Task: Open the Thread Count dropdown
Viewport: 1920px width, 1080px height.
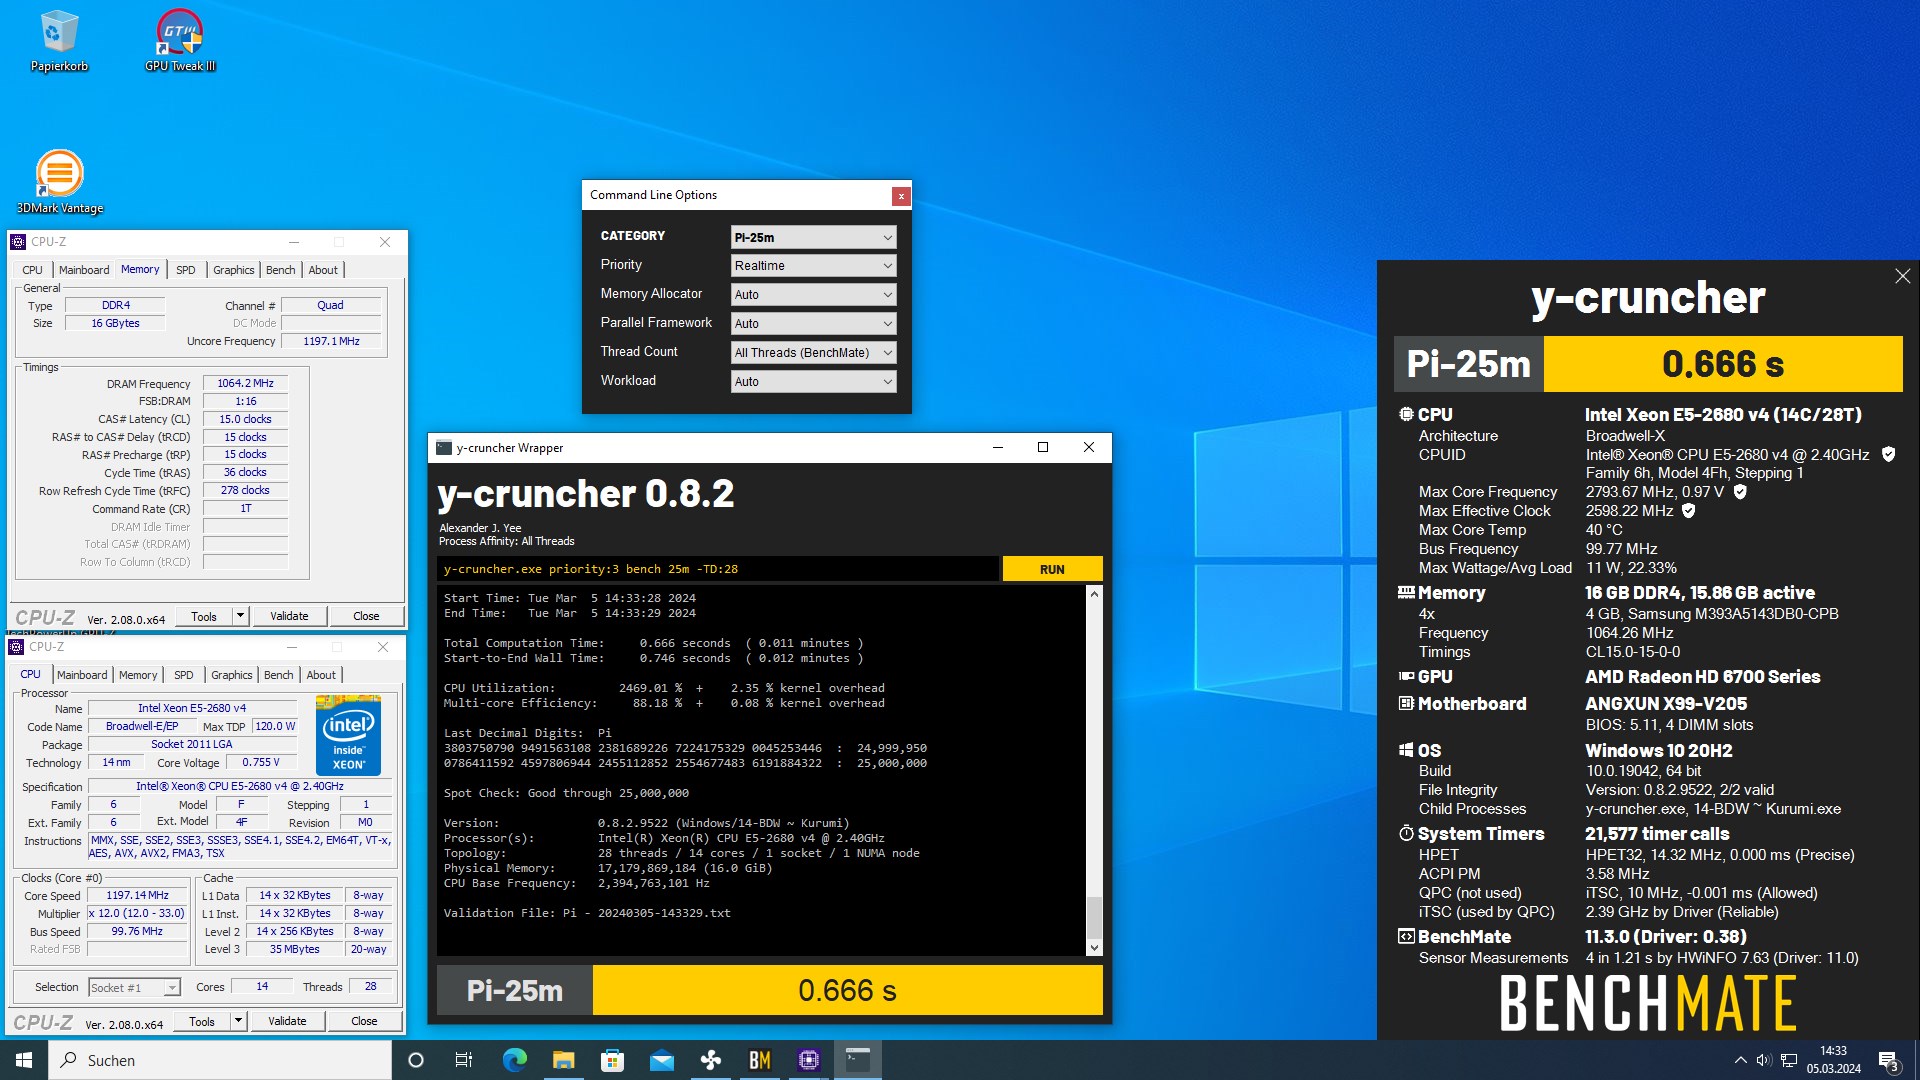Action: (x=813, y=352)
